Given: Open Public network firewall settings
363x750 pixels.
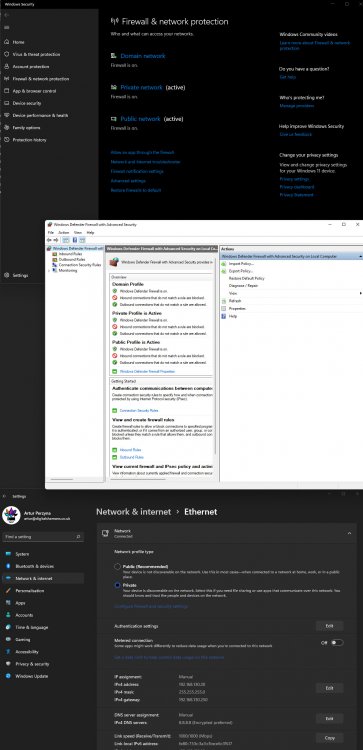Looking at the screenshot, I should pyautogui.click(x=140, y=119).
